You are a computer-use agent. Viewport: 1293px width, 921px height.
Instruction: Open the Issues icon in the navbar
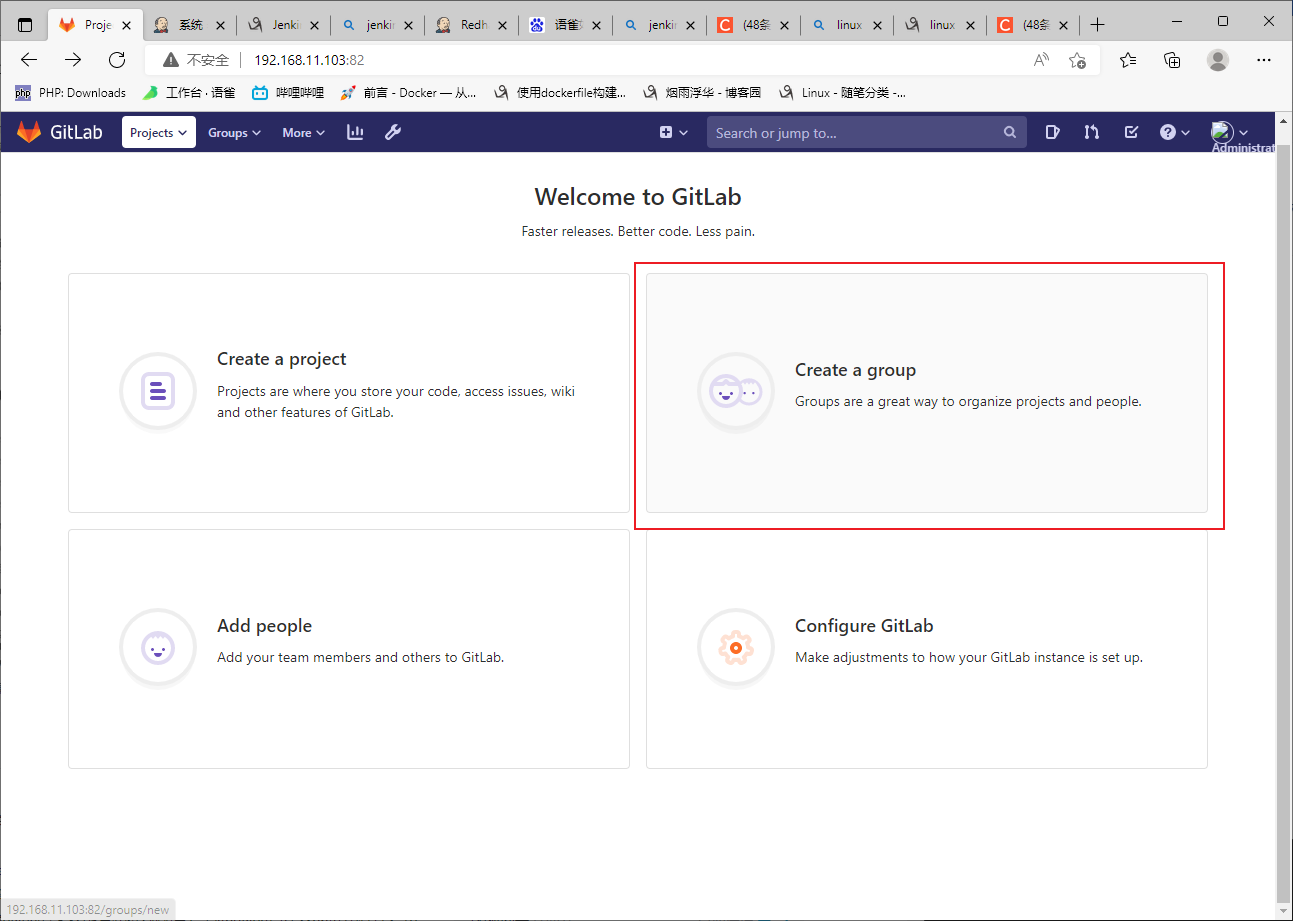[1052, 132]
